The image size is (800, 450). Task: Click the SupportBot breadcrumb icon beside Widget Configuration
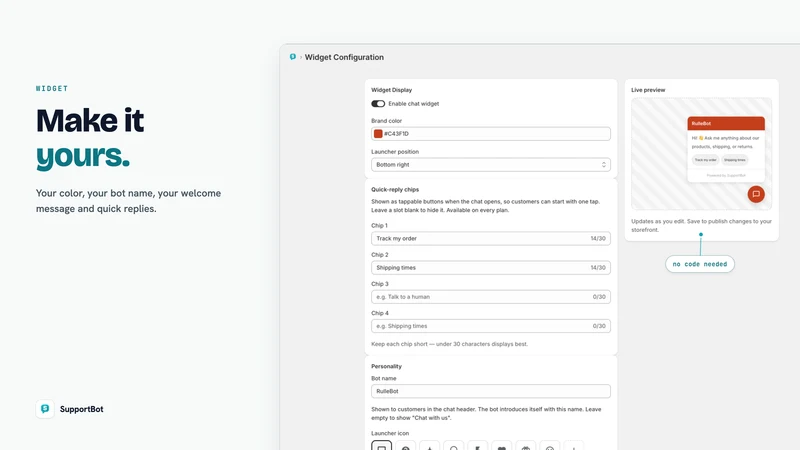click(x=293, y=57)
